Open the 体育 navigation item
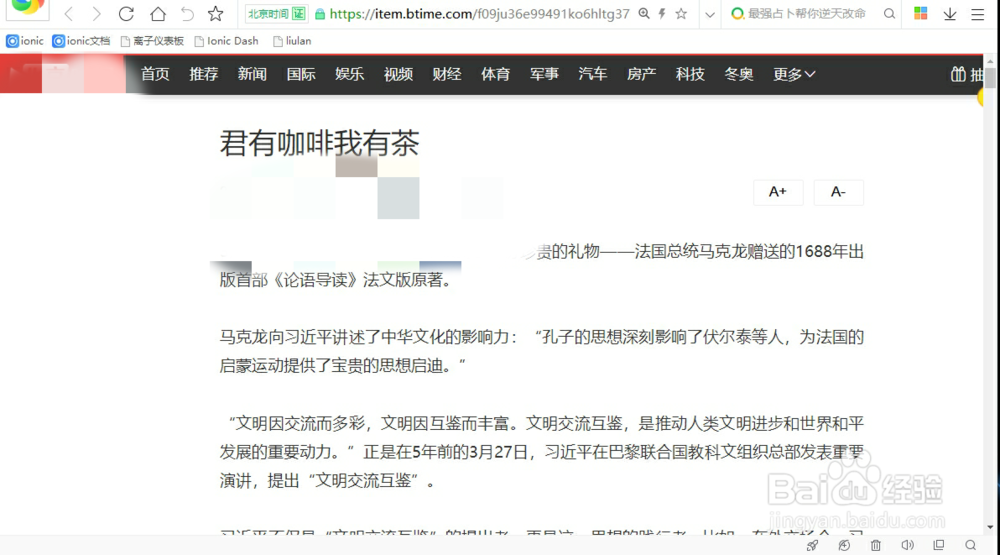This screenshot has width=1000, height=555. pos(496,74)
